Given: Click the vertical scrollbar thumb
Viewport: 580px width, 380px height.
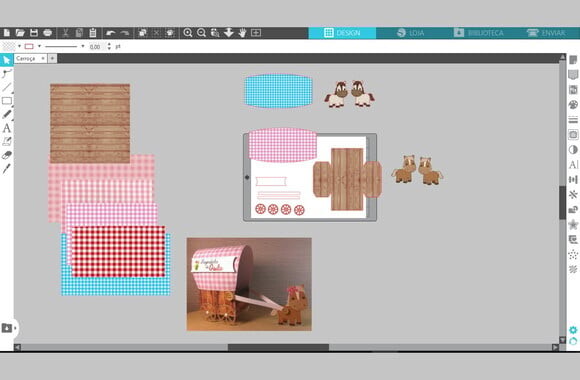Looking at the screenshot, I should [562, 202].
